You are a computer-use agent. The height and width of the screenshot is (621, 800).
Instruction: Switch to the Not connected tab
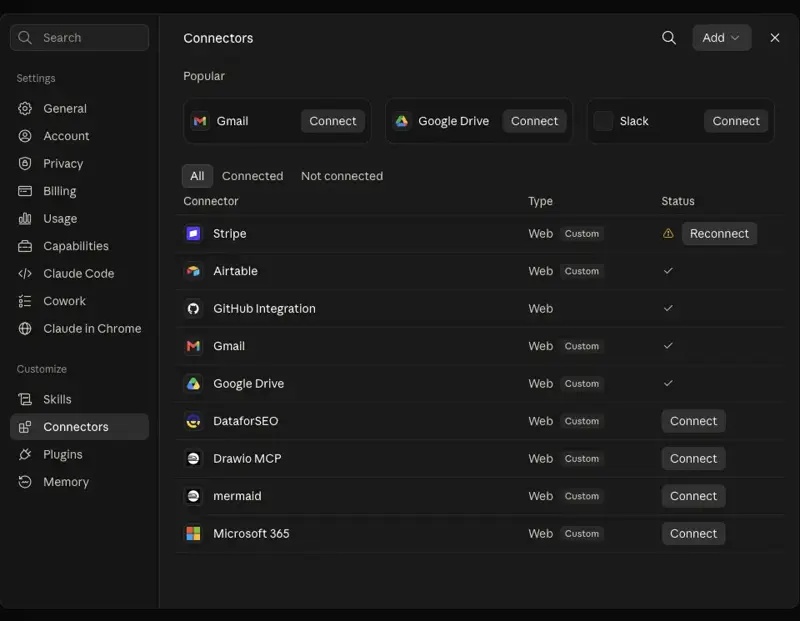click(342, 176)
